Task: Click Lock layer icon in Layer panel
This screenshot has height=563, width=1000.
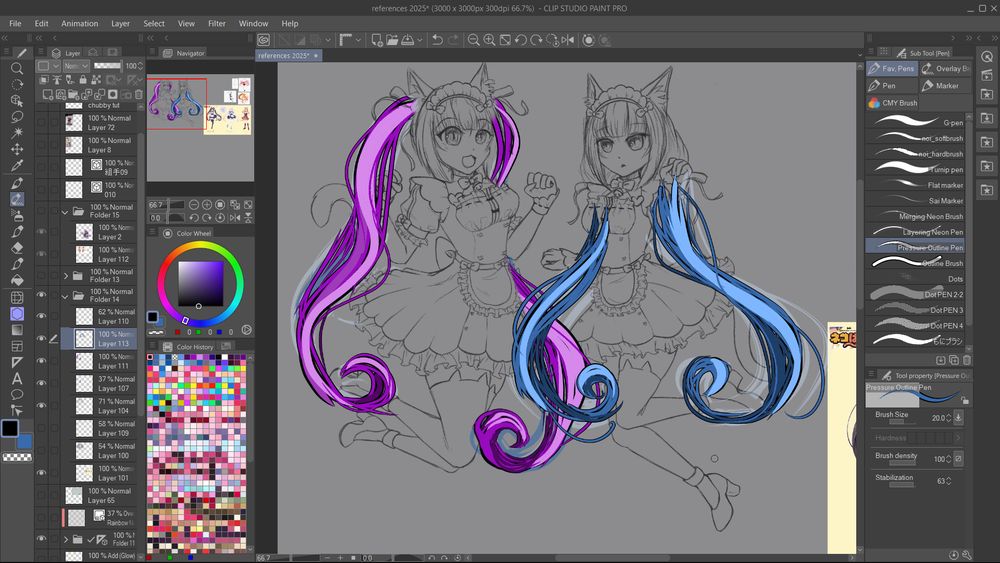Action: [83, 80]
